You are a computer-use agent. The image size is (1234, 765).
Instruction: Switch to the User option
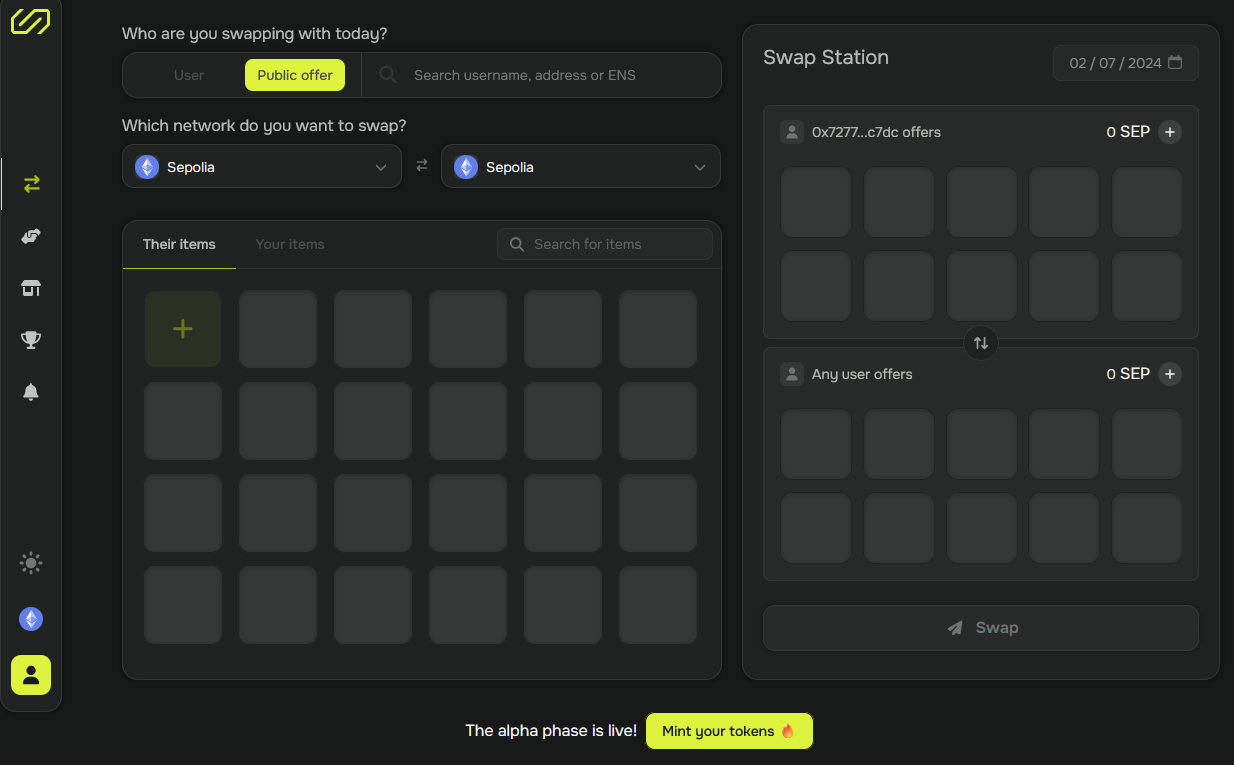coord(189,75)
